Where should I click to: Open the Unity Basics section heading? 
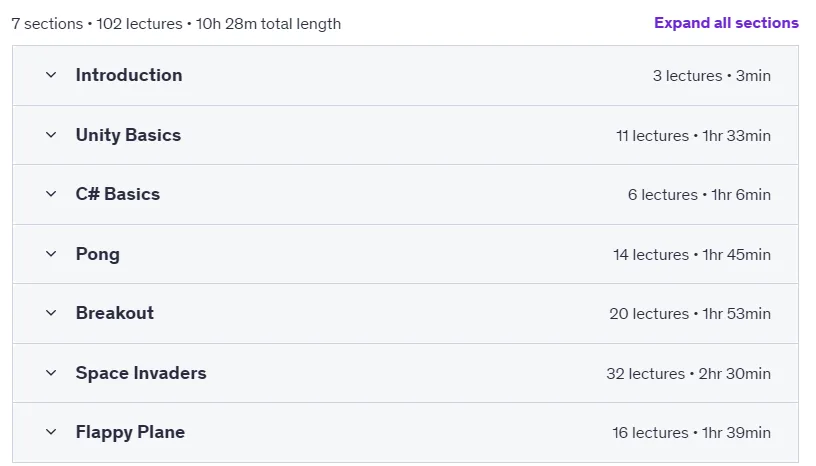pos(129,135)
